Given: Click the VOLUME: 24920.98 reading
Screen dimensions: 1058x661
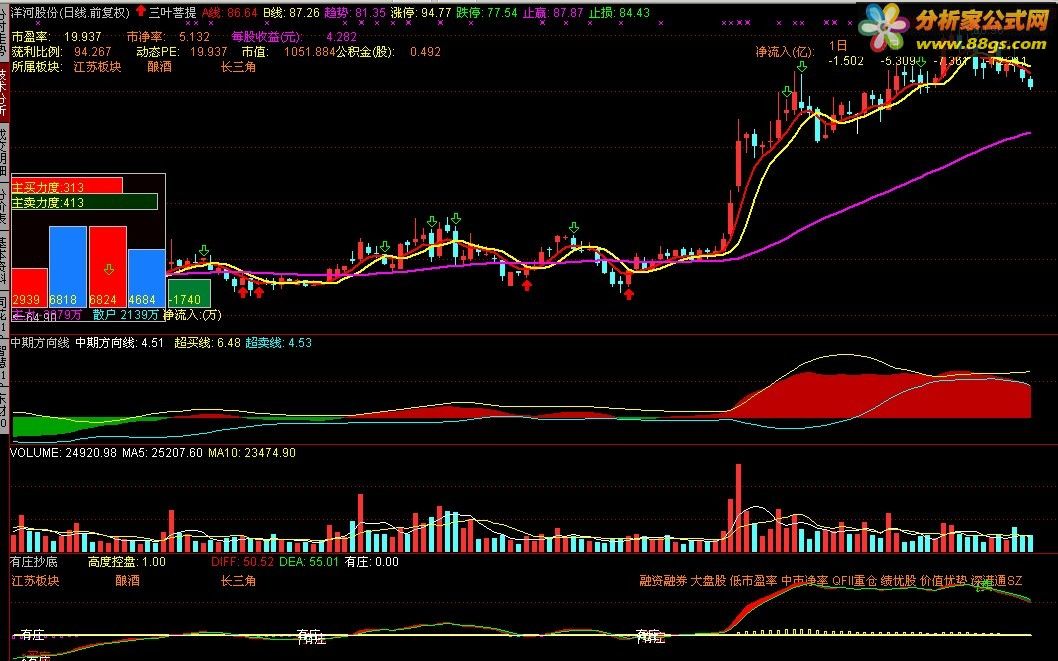Looking at the screenshot, I should pyautogui.click(x=63, y=453).
